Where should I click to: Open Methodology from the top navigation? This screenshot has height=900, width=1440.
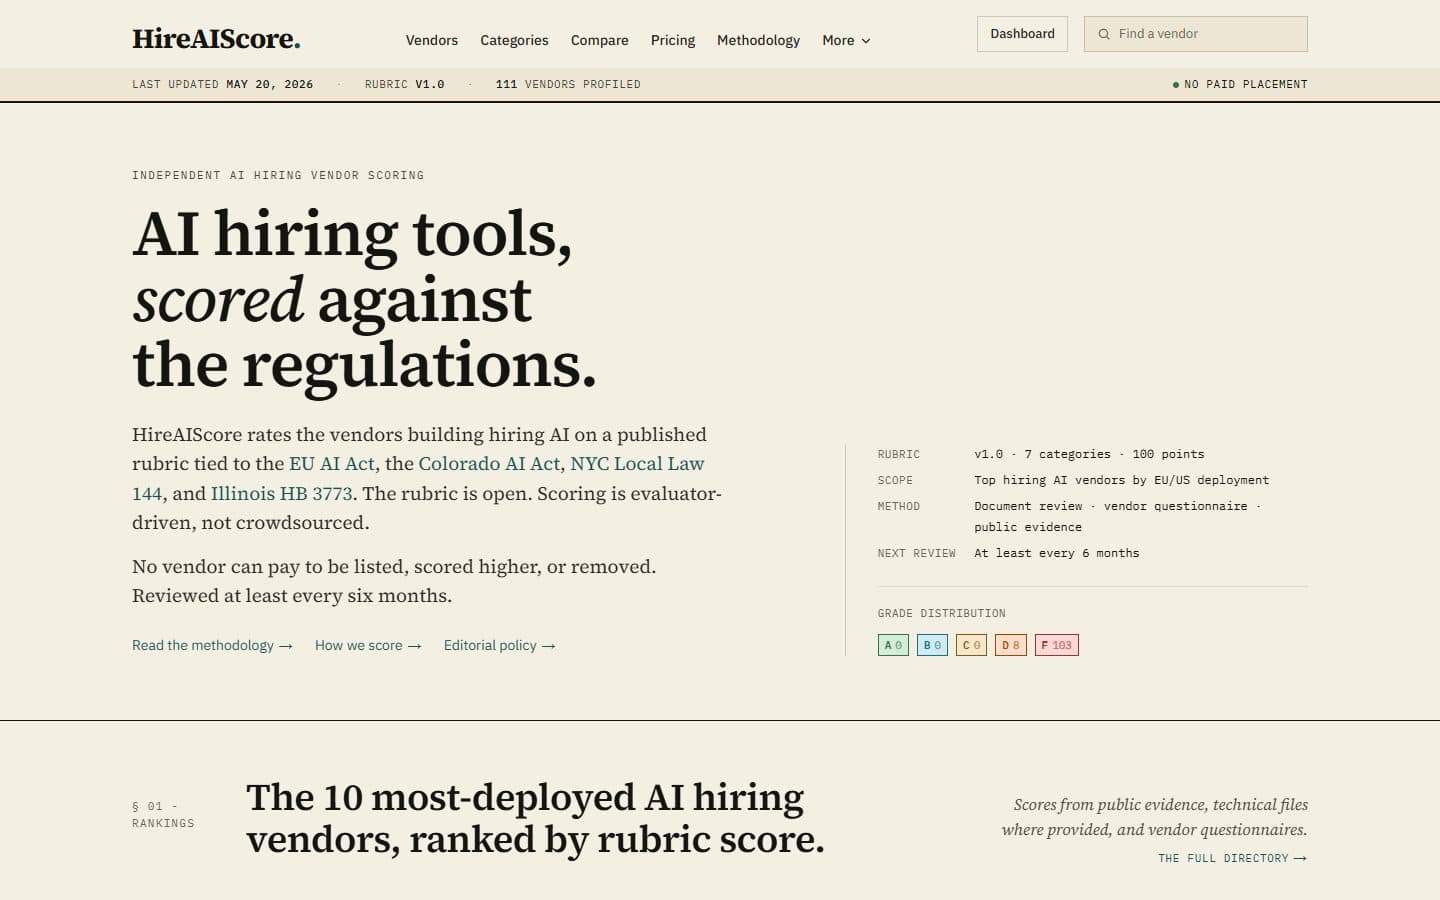pos(758,40)
